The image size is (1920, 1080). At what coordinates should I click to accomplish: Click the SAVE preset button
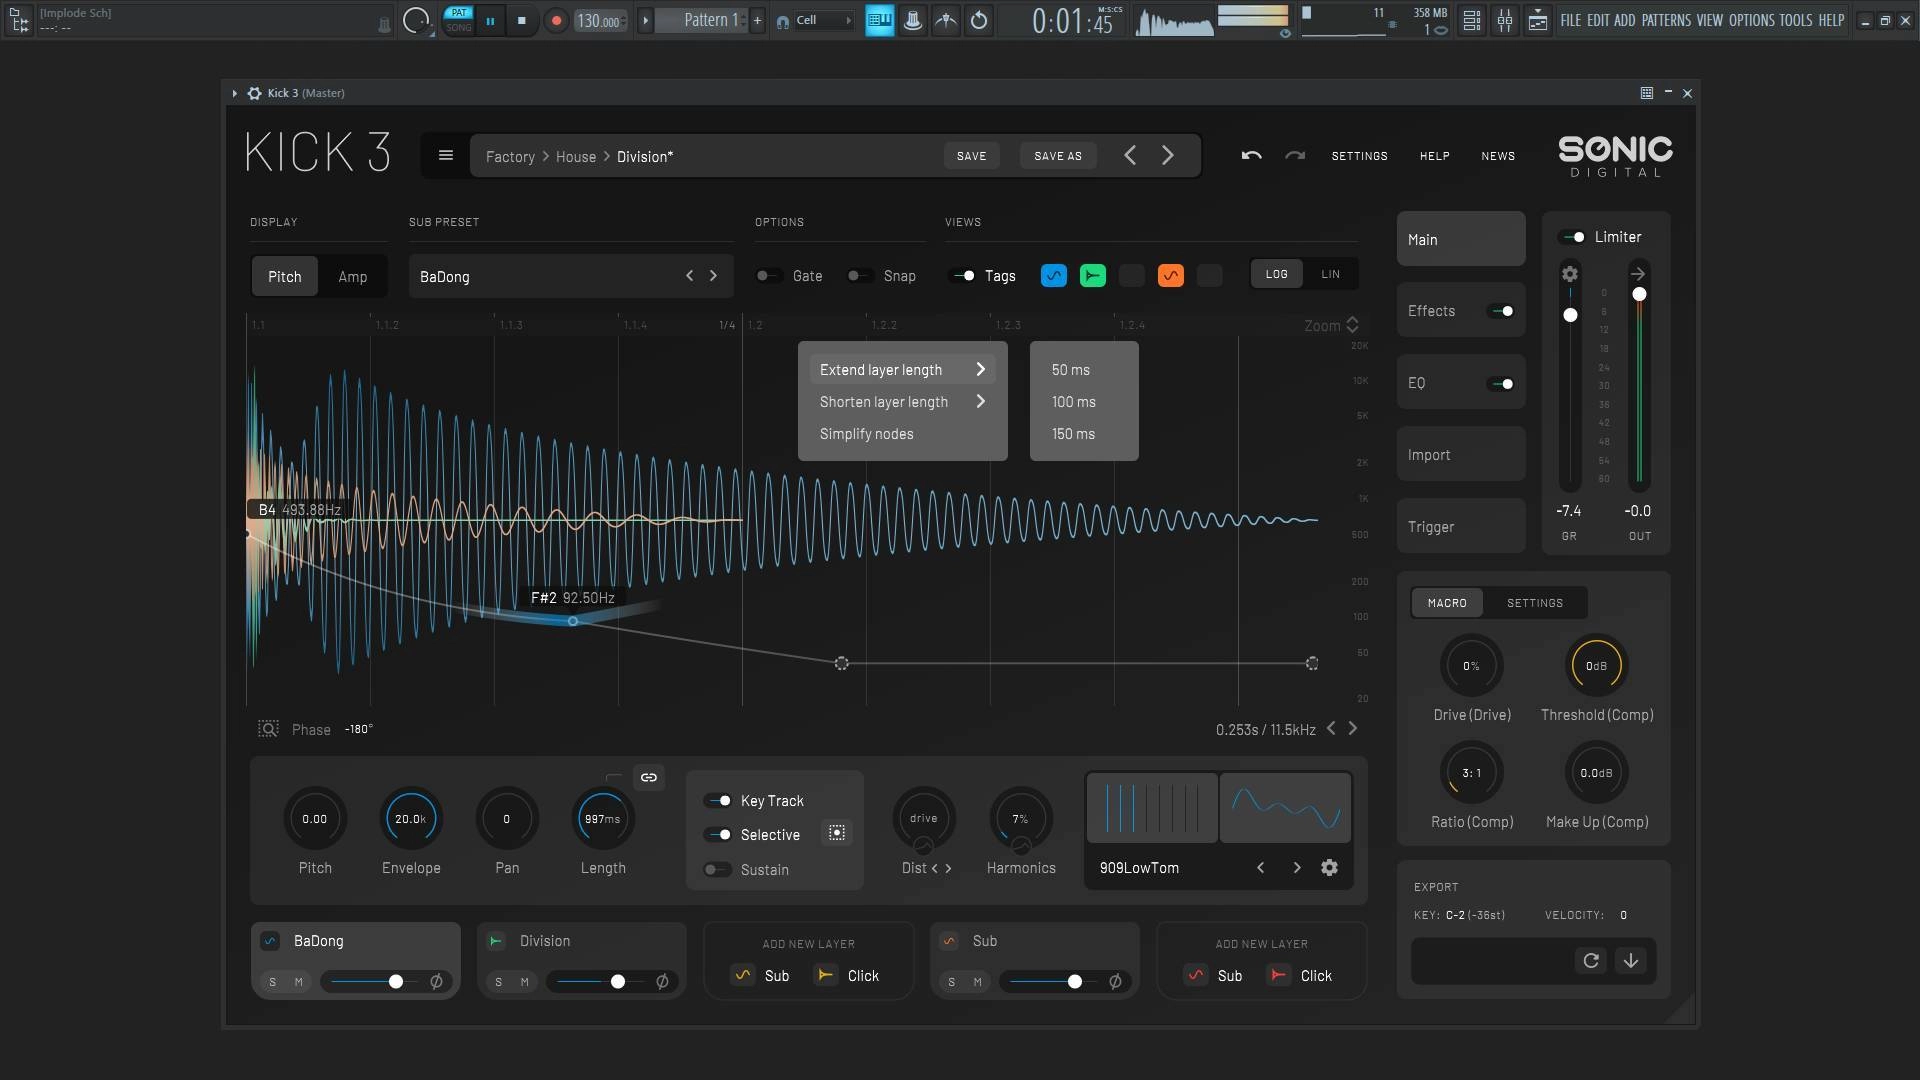971,156
